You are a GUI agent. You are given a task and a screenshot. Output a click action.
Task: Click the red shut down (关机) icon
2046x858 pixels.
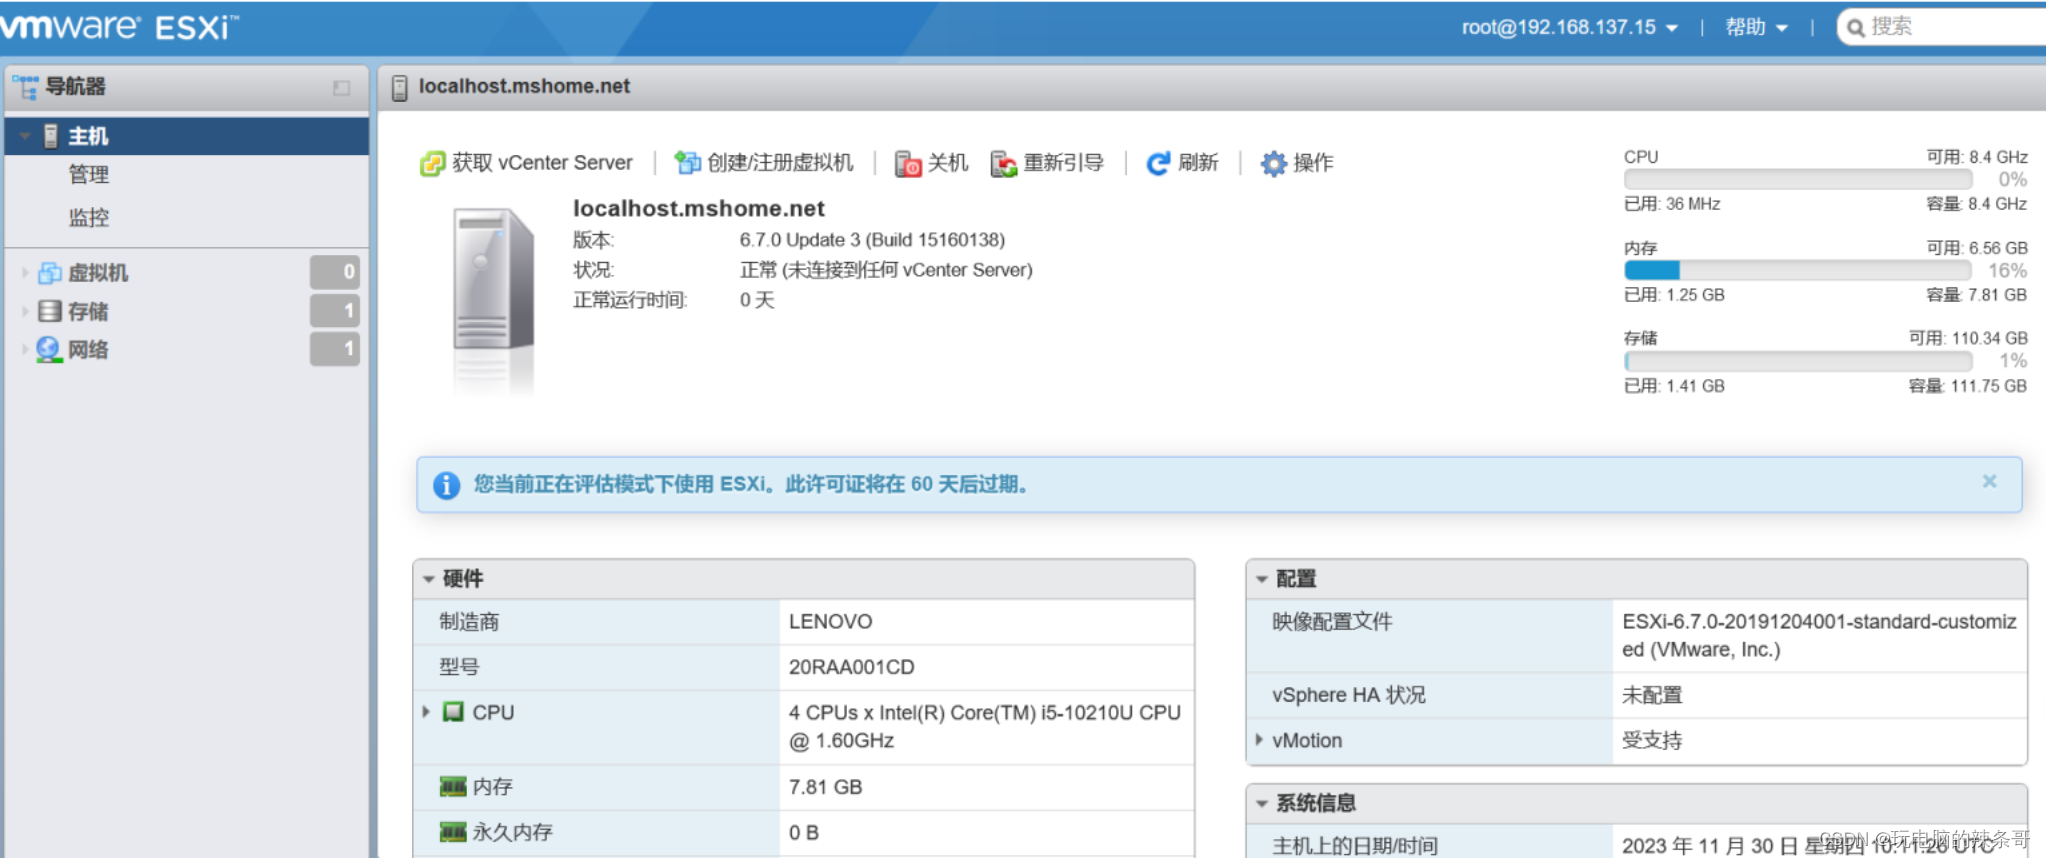[x=907, y=163]
